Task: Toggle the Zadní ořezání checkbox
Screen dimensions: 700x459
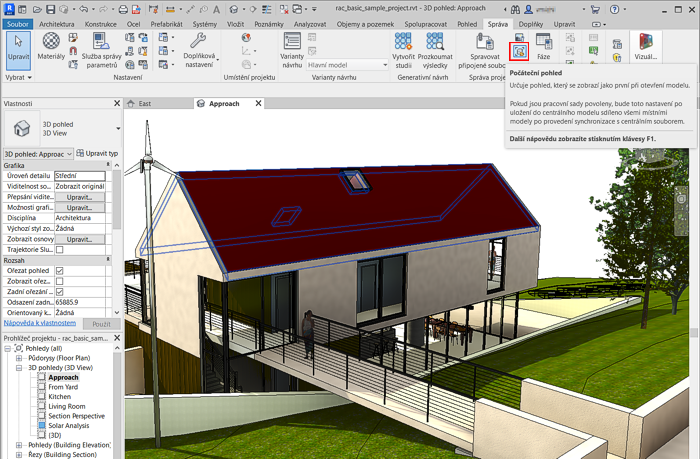Action: pos(59,293)
